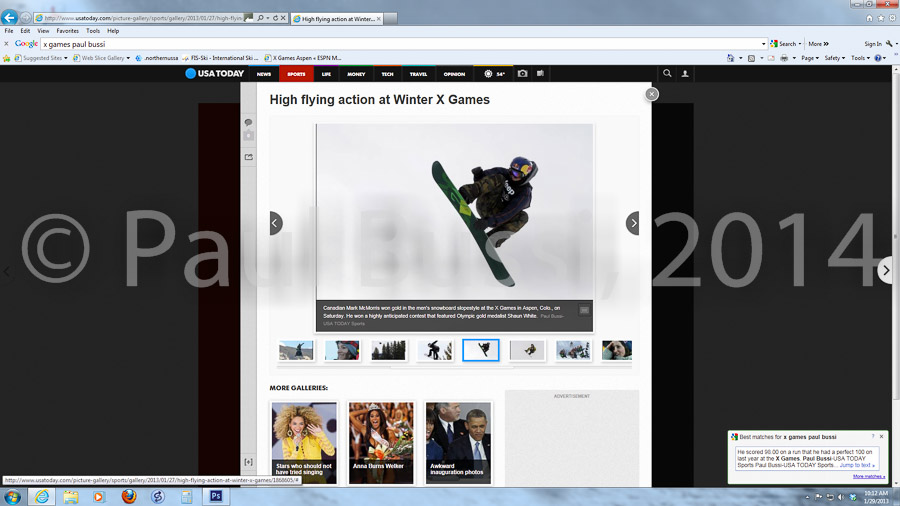
Task: Open the Help menu in the menu bar
Action: [x=113, y=31]
